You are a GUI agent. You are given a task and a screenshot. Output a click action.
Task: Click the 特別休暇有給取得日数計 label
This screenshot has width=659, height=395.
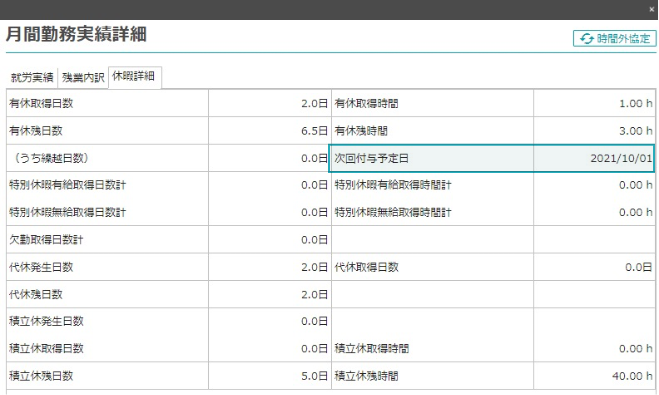click(x=68, y=185)
